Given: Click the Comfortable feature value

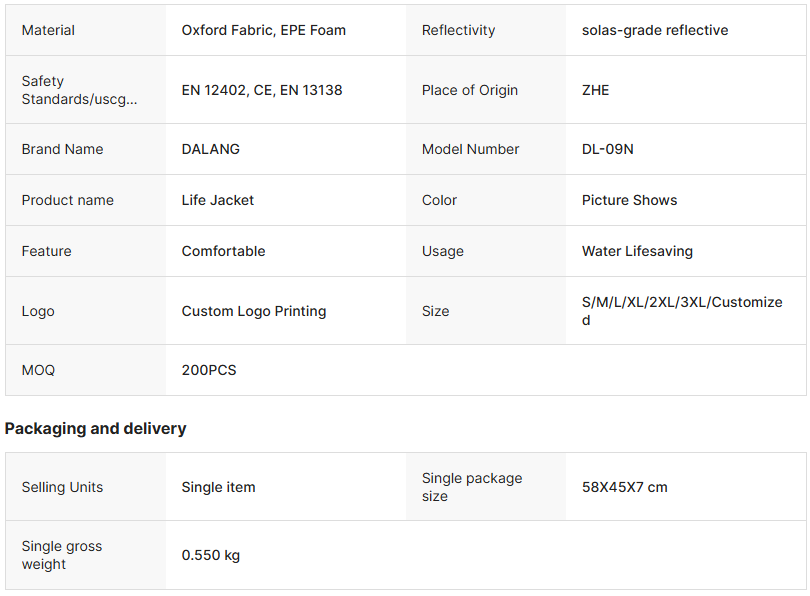Looking at the screenshot, I should pyautogui.click(x=223, y=251).
